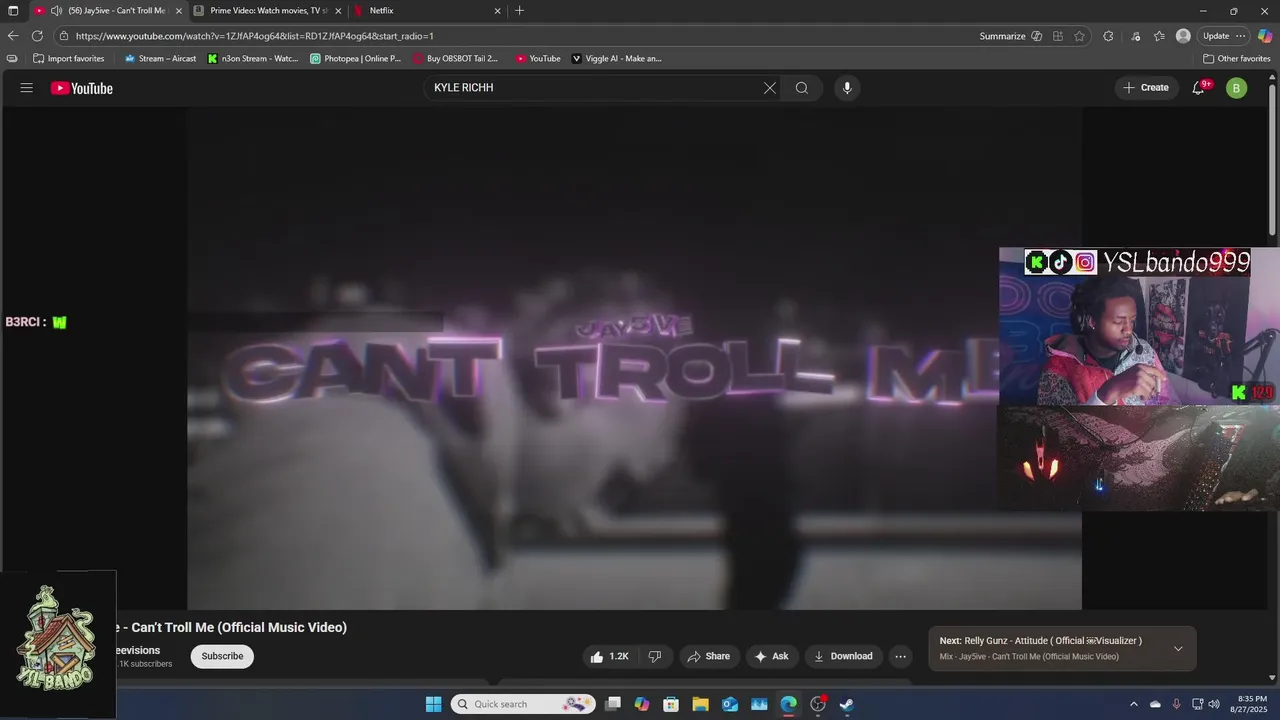Expand the Other favorites folder

click(1237, 59)
